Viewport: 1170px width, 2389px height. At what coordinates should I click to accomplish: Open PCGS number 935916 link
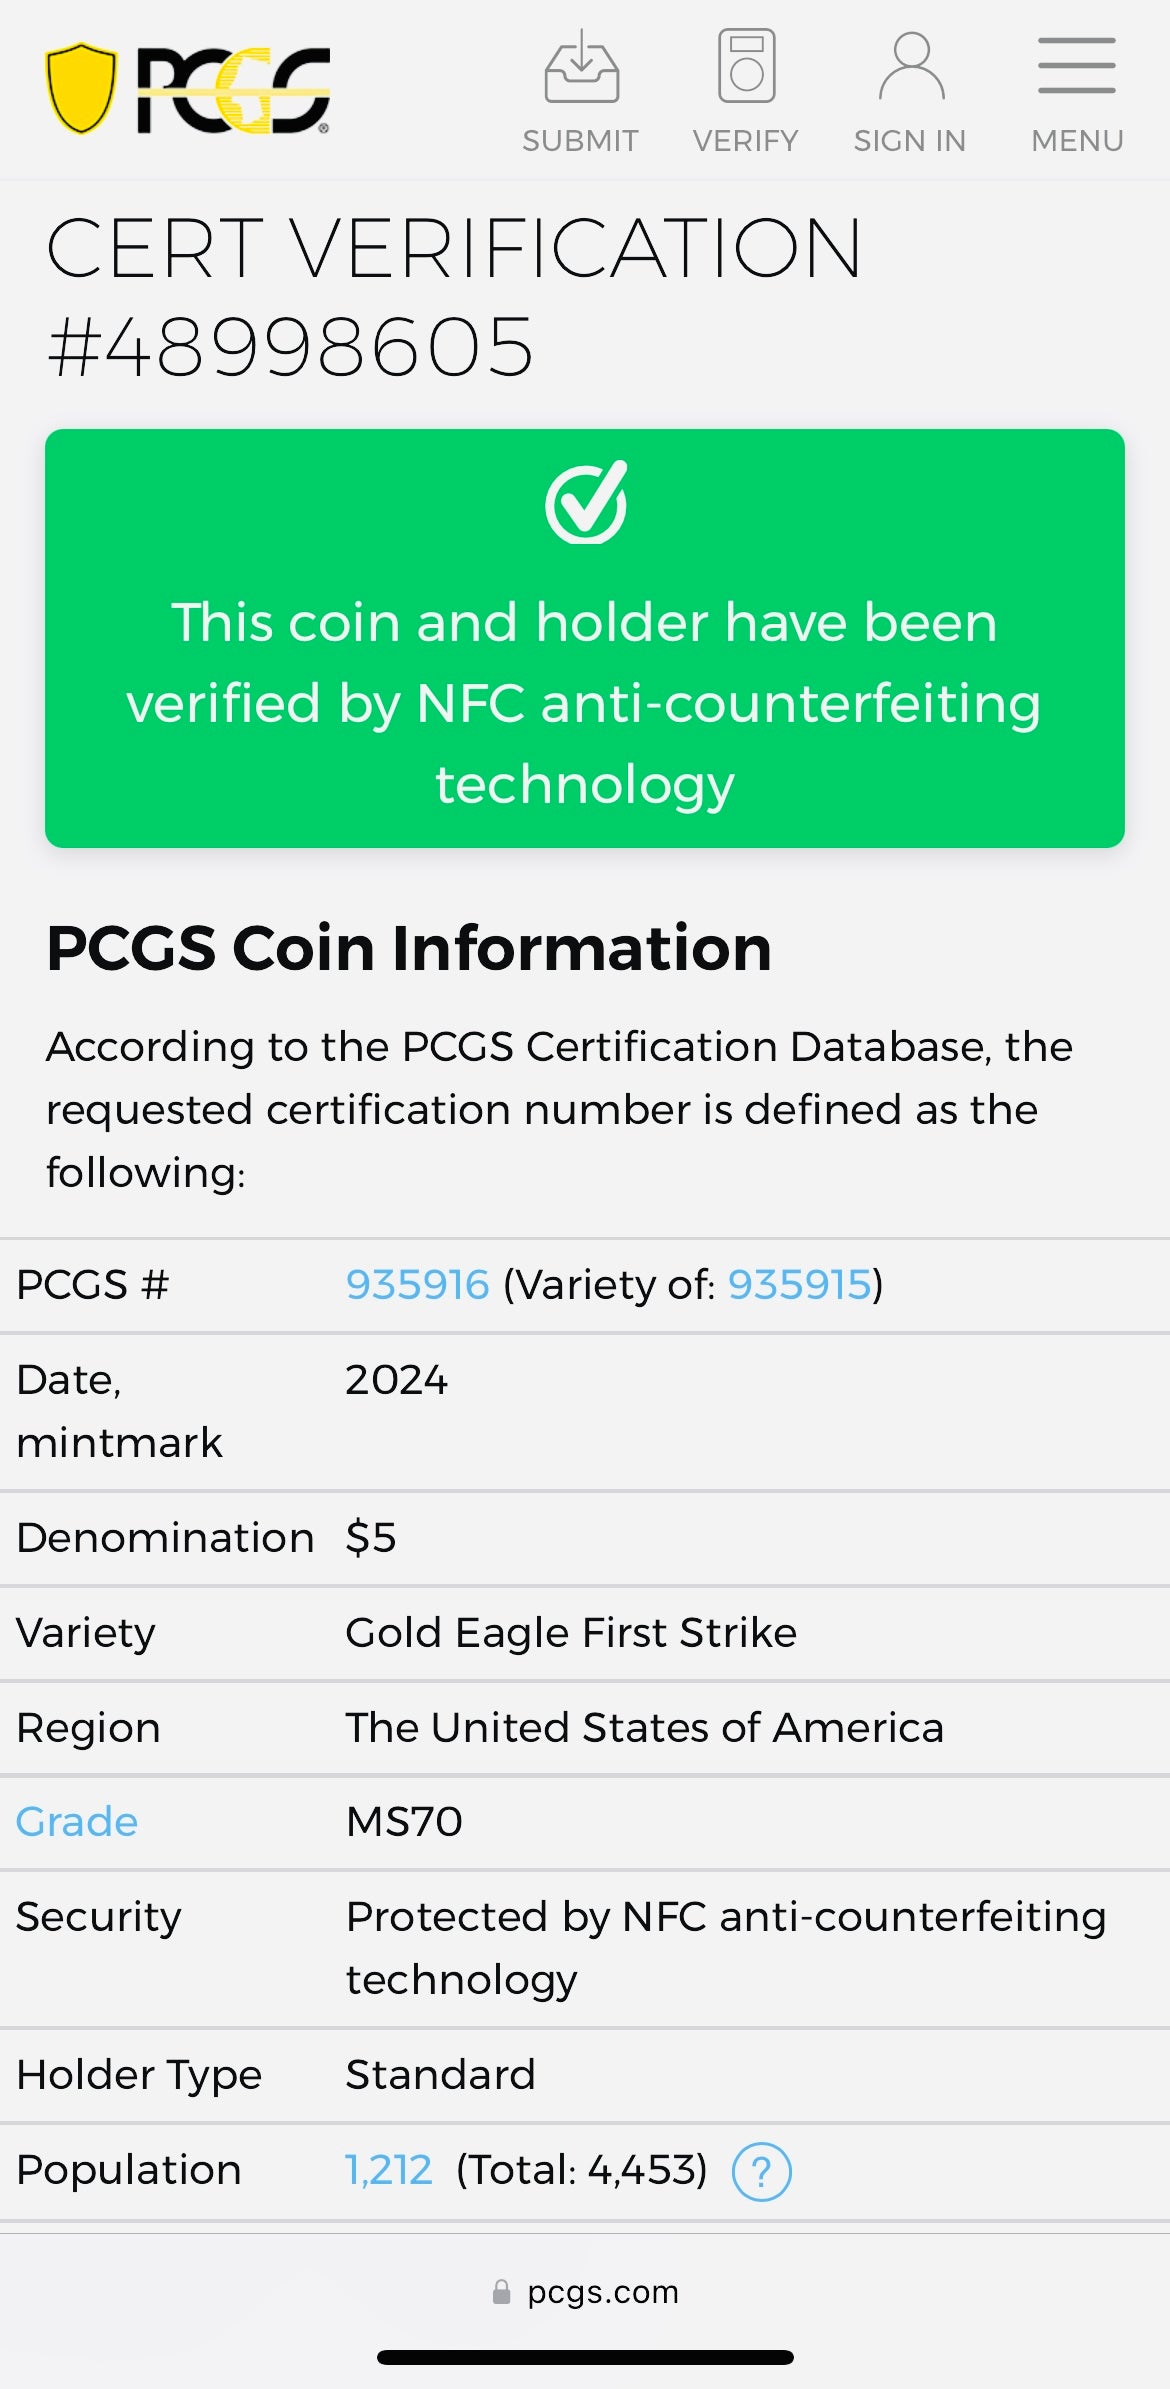pos(417,1285)
